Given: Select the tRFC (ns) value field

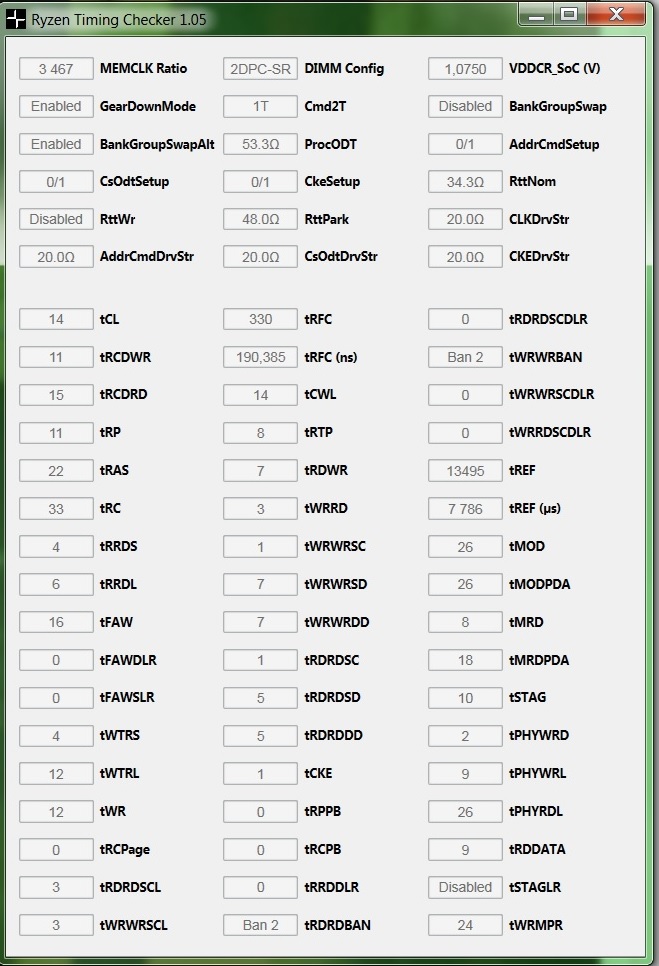Looking at the screenshot, I should (x=261, y=357).
